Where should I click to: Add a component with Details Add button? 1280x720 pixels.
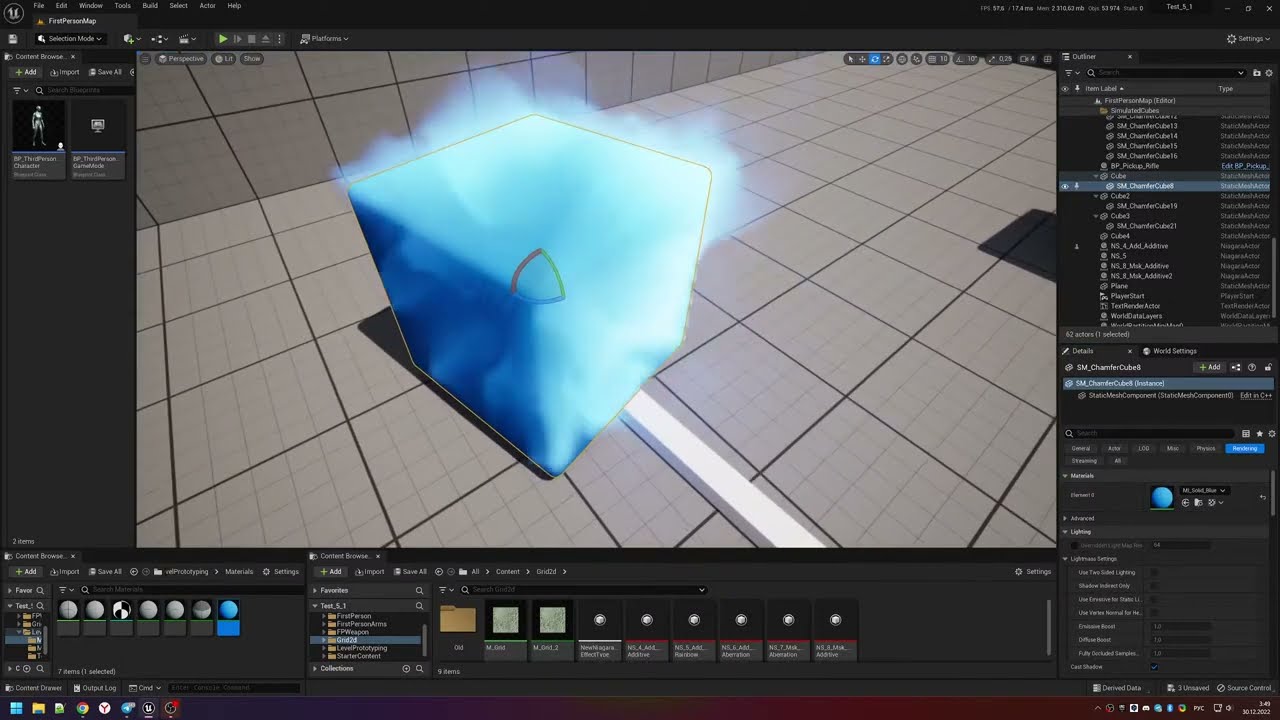click(1210, 367)
